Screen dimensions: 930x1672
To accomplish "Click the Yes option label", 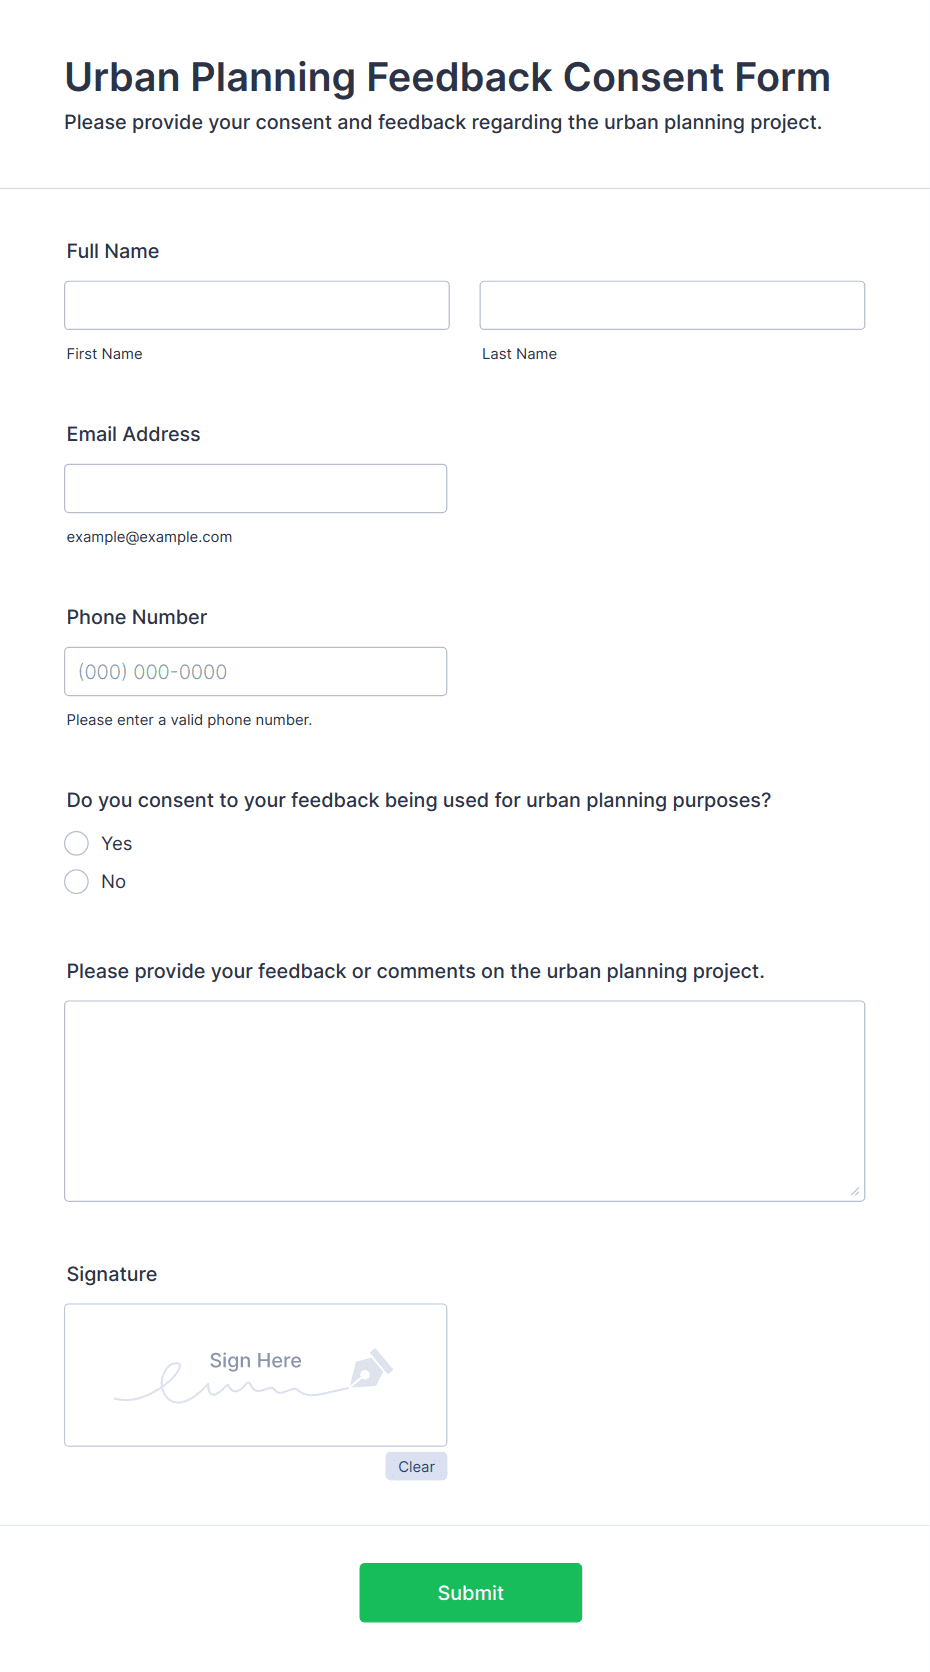I will (x=117, y=844).
